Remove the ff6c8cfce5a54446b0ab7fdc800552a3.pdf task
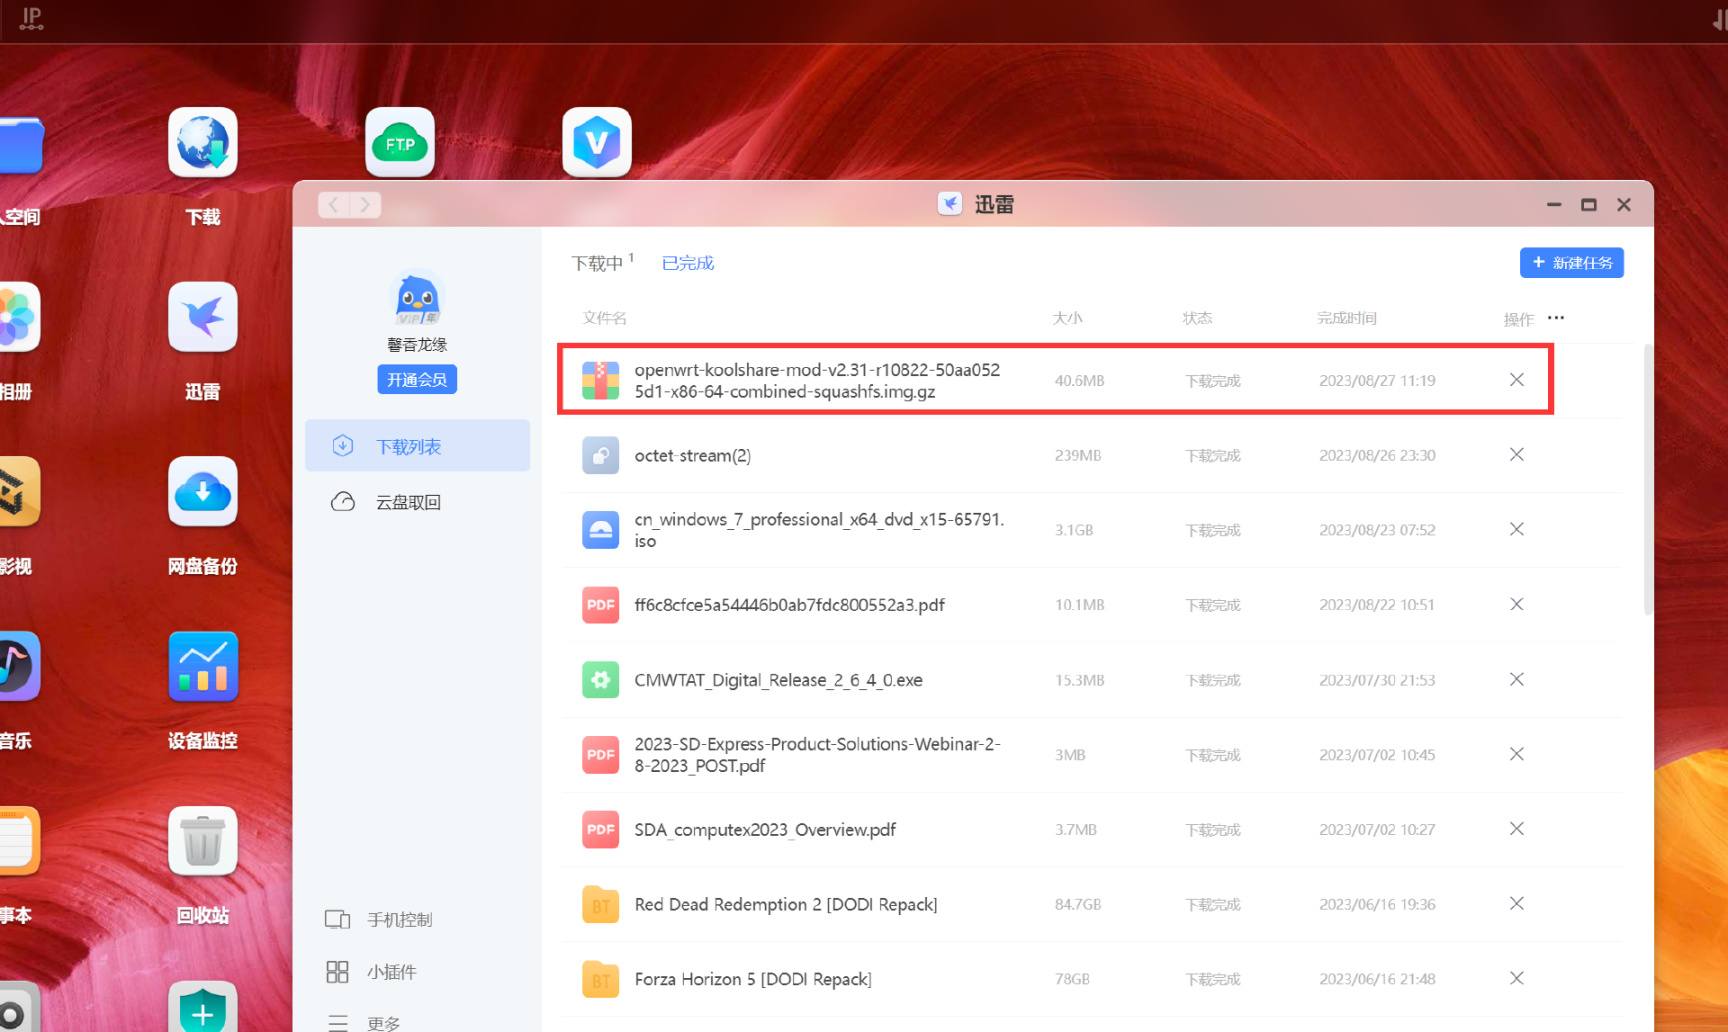 pos(1517,604)
